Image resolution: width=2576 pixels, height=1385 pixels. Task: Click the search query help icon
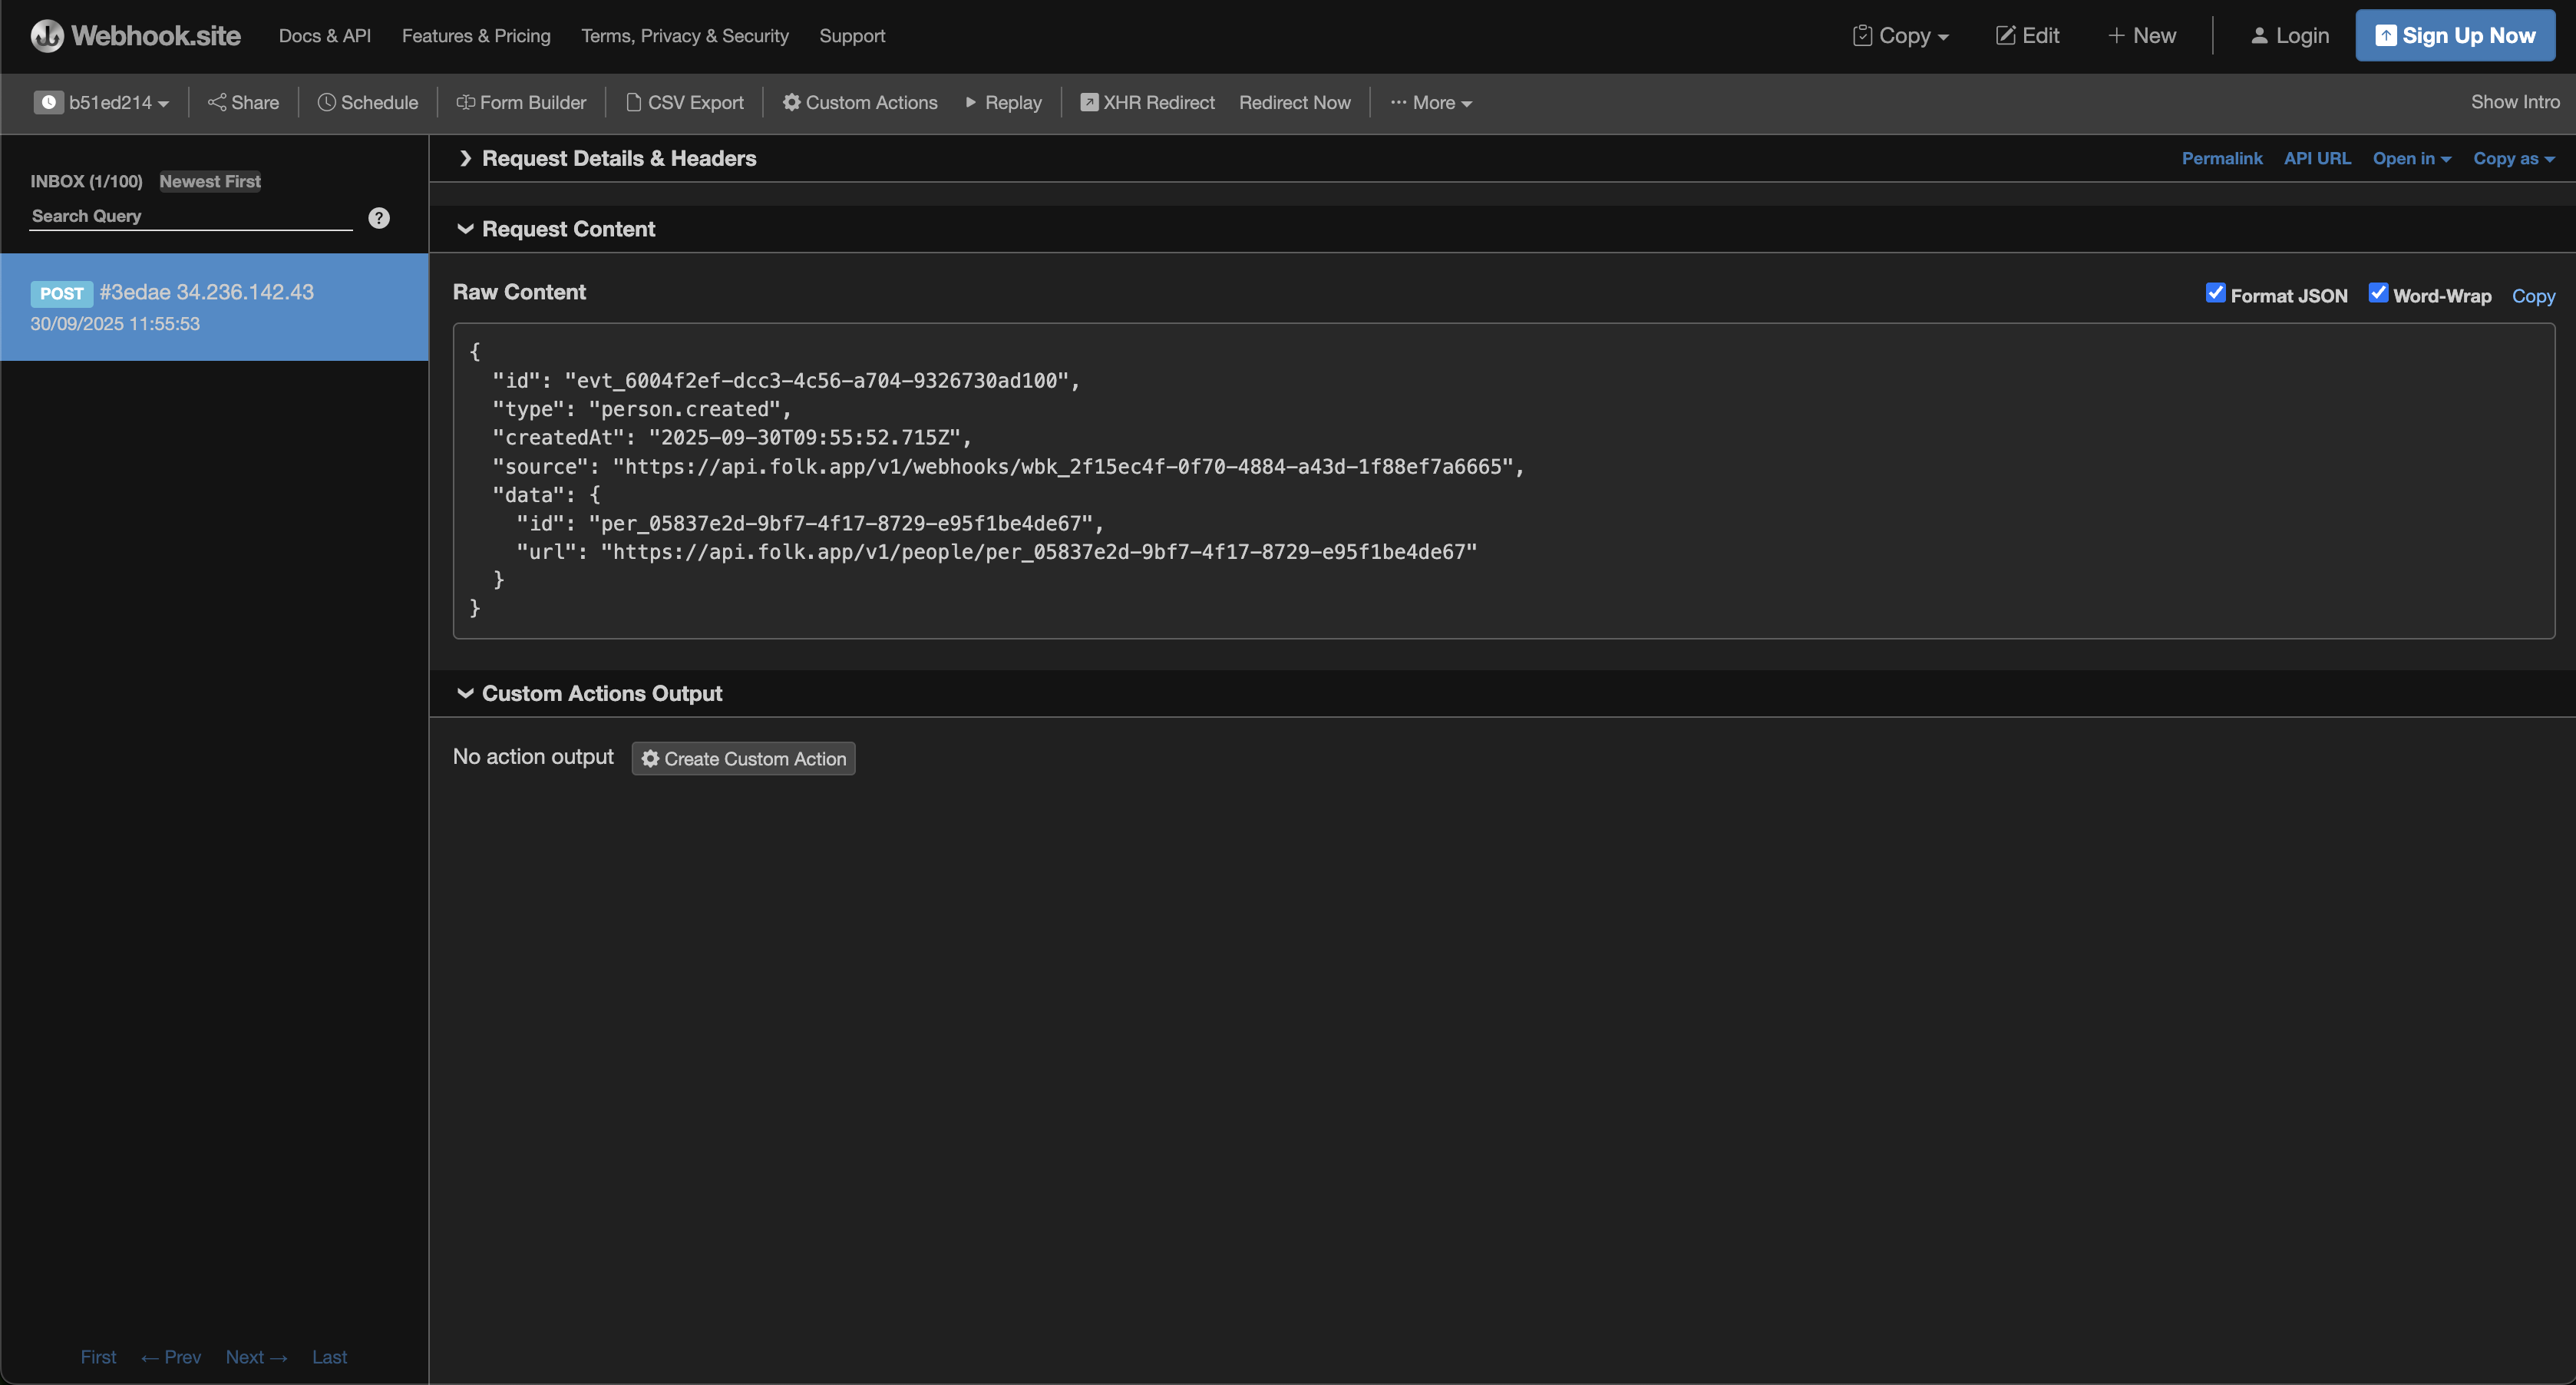tap(379, 218)
